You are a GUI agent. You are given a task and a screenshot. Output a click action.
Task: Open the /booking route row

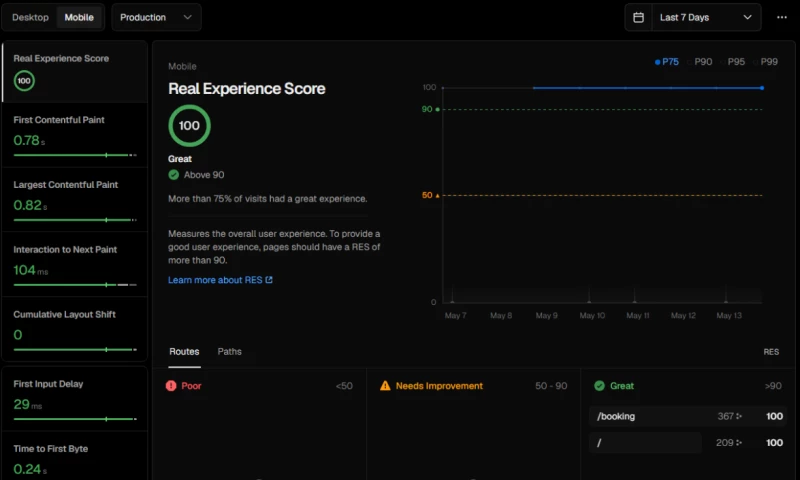(x=687, y=416)
